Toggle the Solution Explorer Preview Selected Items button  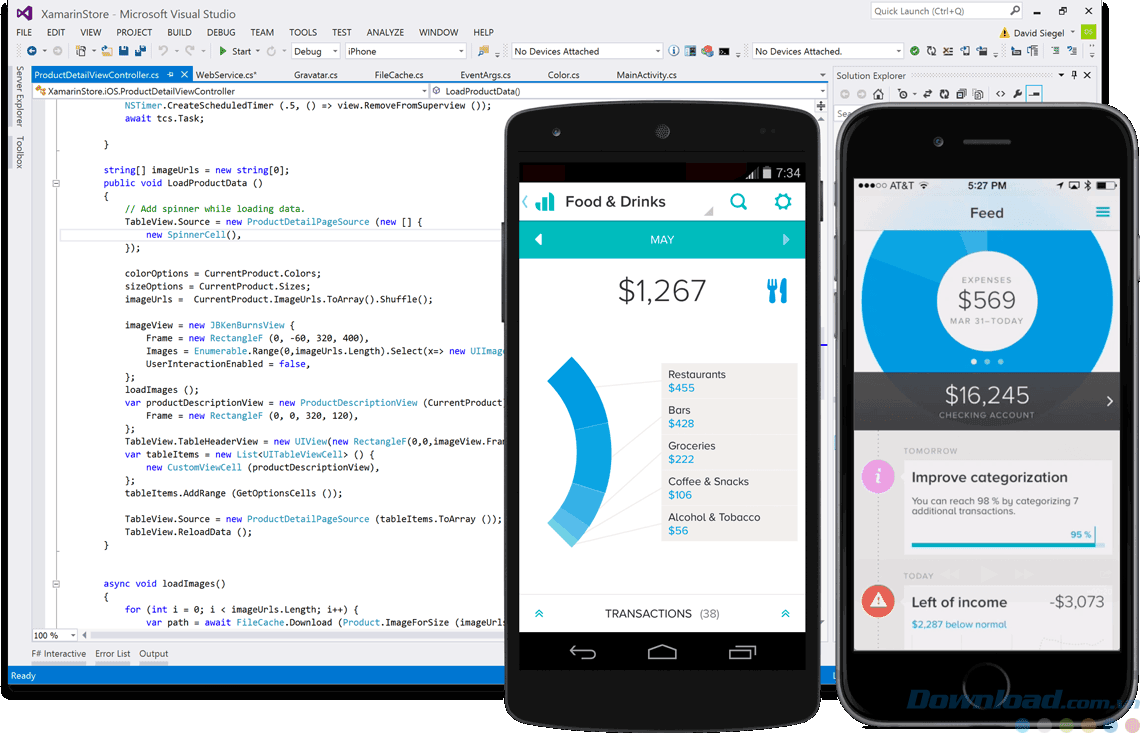point(1034,94)
